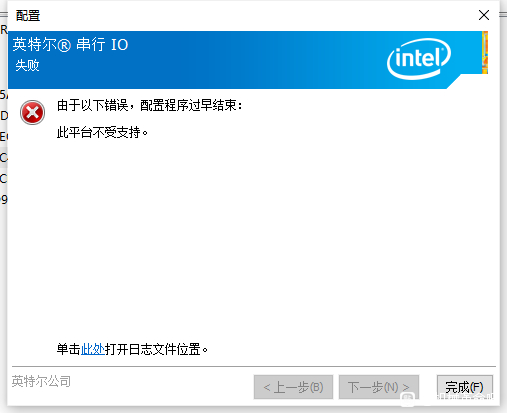Click the disabled 下一步(N) button
The image size is (507, 413).
point(379,387)
